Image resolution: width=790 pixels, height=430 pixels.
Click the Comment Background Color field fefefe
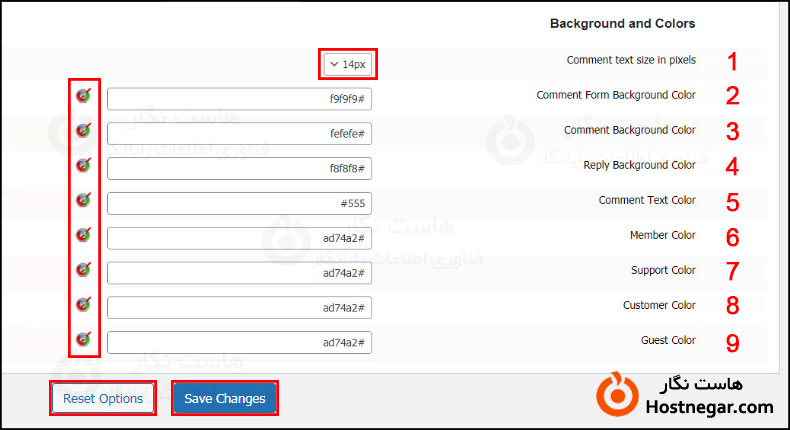click(x=239, y=134)
